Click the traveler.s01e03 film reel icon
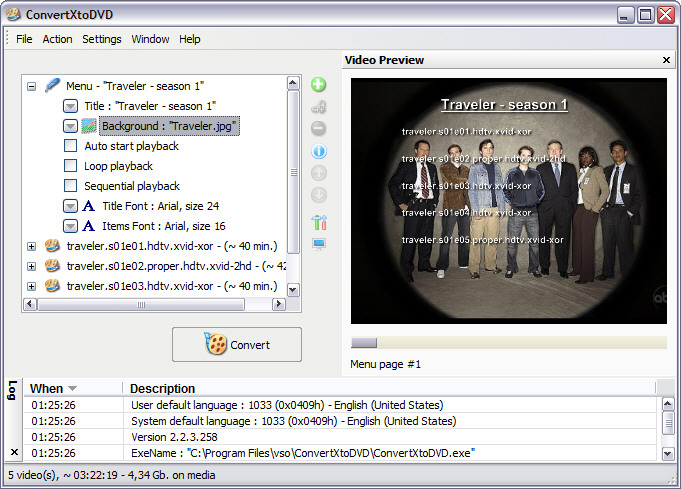Viewport: 681px width, 489px height. (x=52, y=285)
